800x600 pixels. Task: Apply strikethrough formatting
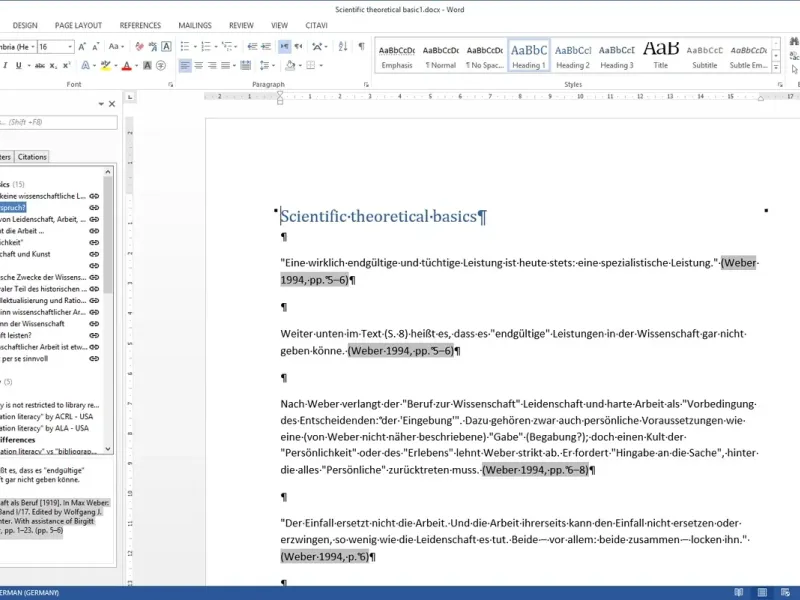click(40, 66)
